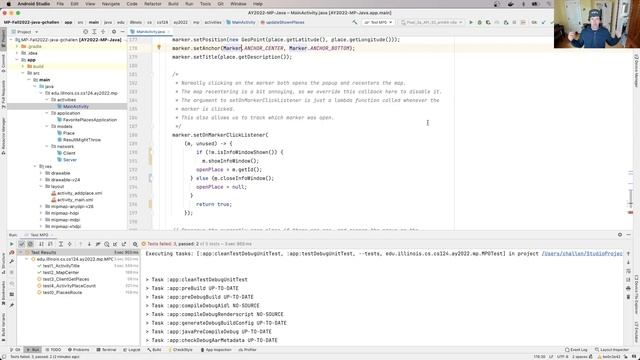Image resolution: width=640 pixels, height=360 pixels.
Task: Toggle show ignored tests filter
Action: [30, 244]
